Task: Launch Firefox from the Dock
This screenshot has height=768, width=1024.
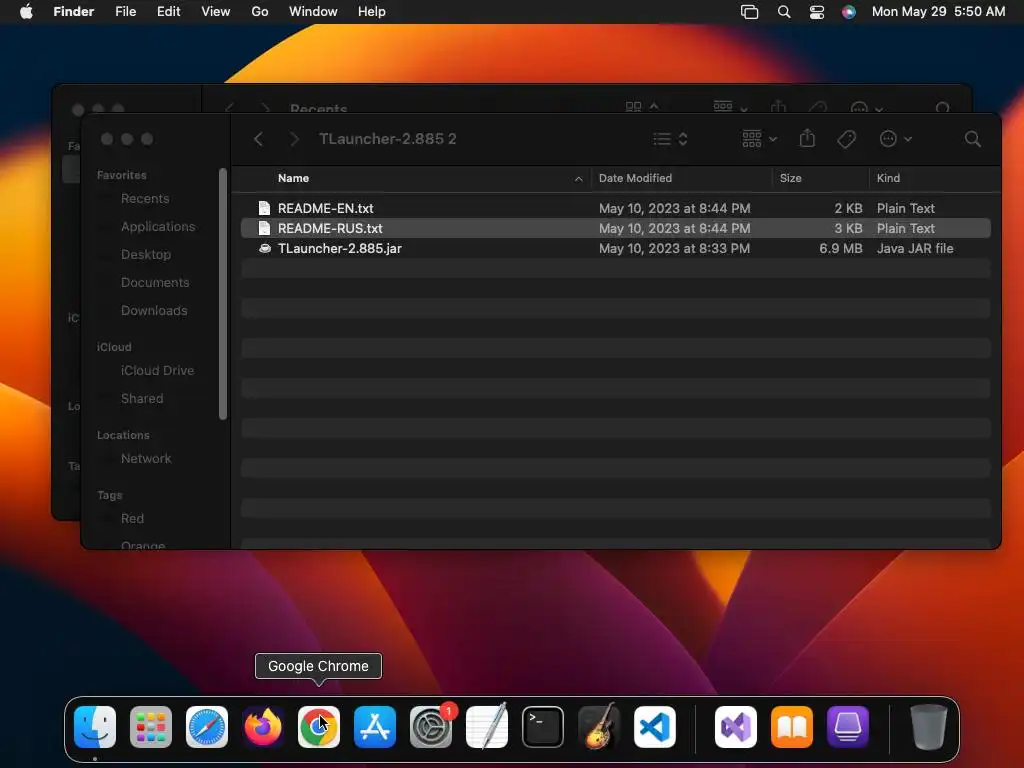Action: coord(263,727)
